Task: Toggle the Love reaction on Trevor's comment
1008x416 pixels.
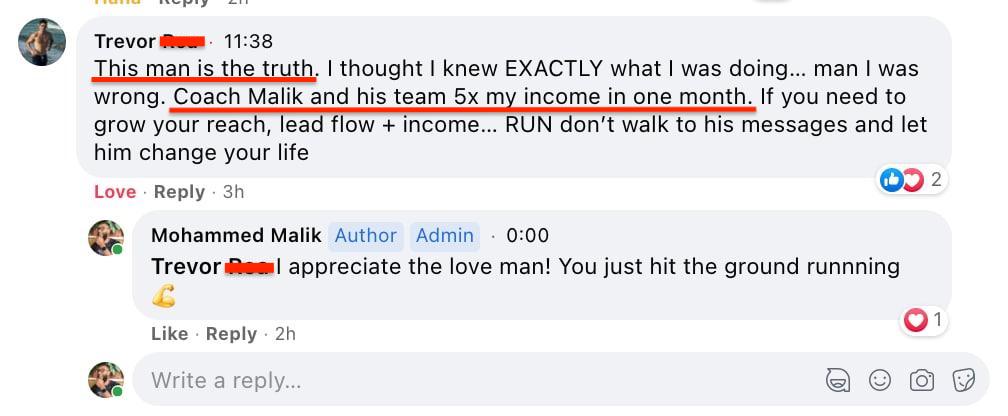Action: [x=114, y=192]
